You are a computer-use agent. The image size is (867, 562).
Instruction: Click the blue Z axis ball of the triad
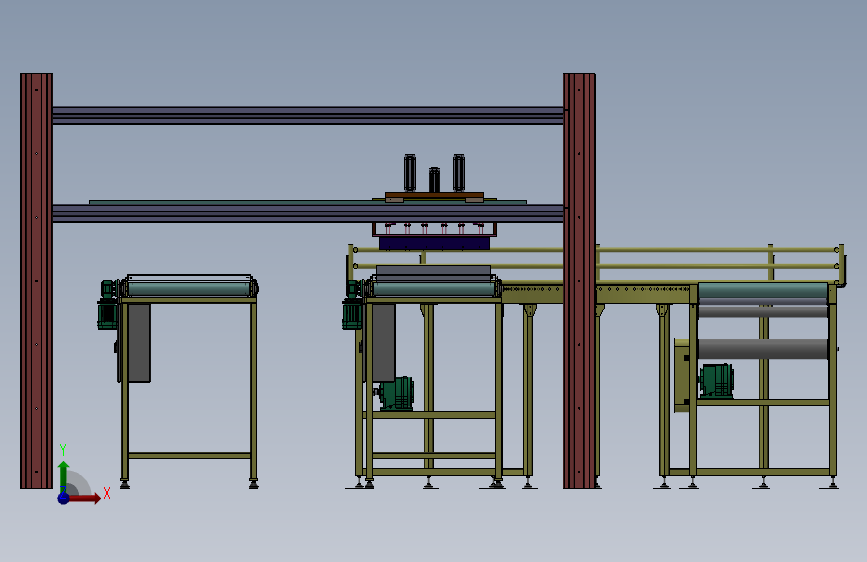tap(63, 498)
